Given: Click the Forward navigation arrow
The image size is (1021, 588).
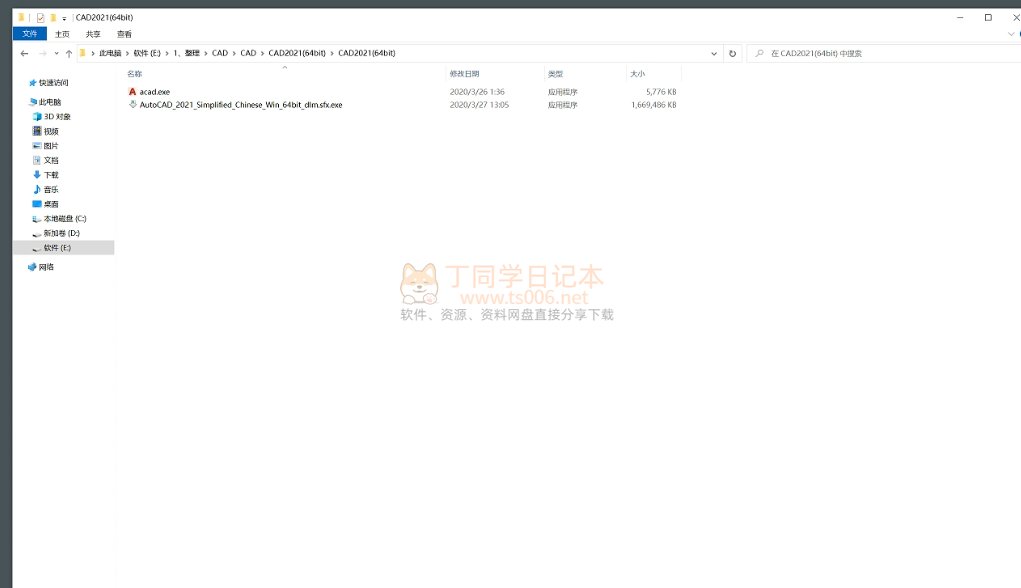Looking at the screenshot, I should point(42,53).
